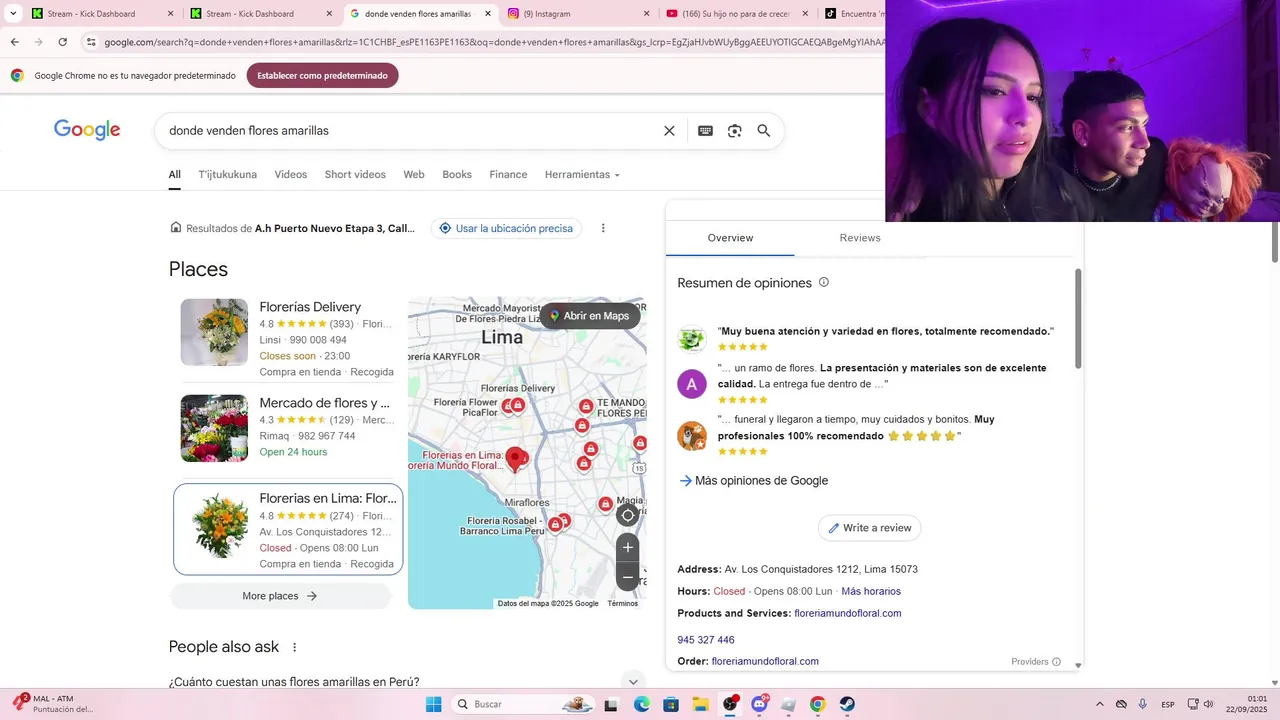Close the Instagram tab
Image resolution: width=1280 pixels, height=720 pixels.
pos(646,14)
